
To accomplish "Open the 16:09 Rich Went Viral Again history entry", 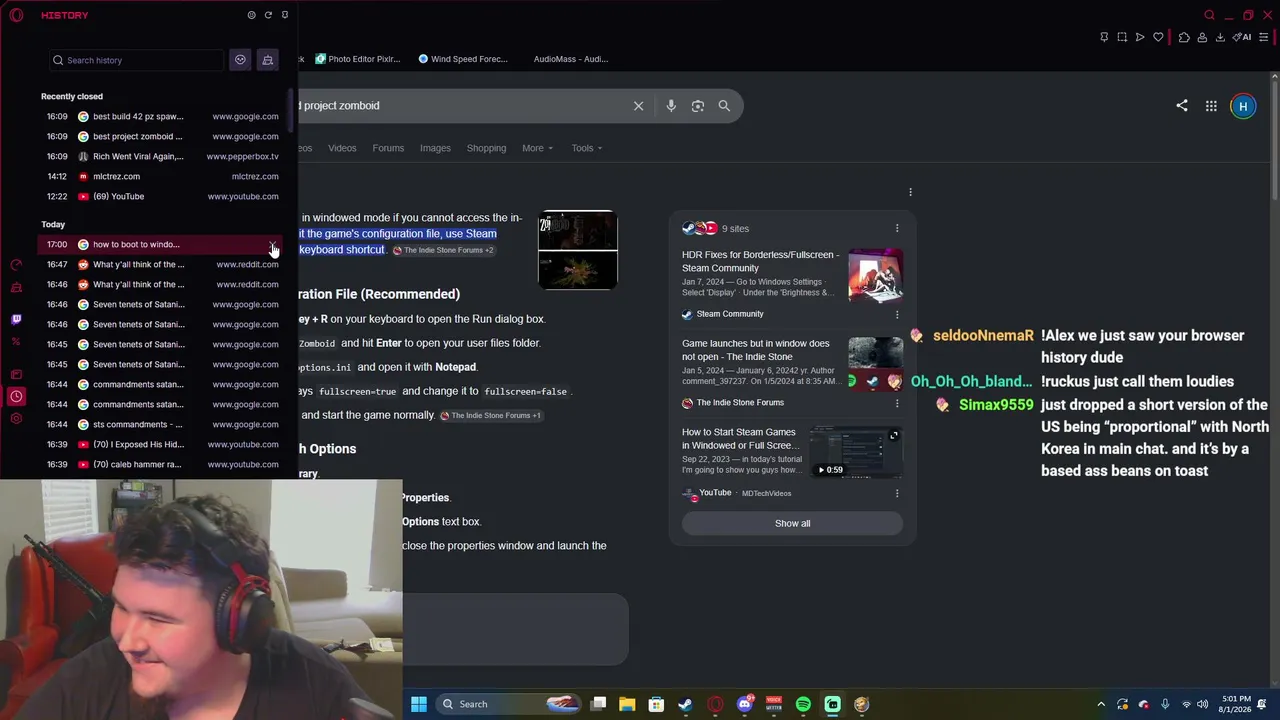I will pos(161,156).
